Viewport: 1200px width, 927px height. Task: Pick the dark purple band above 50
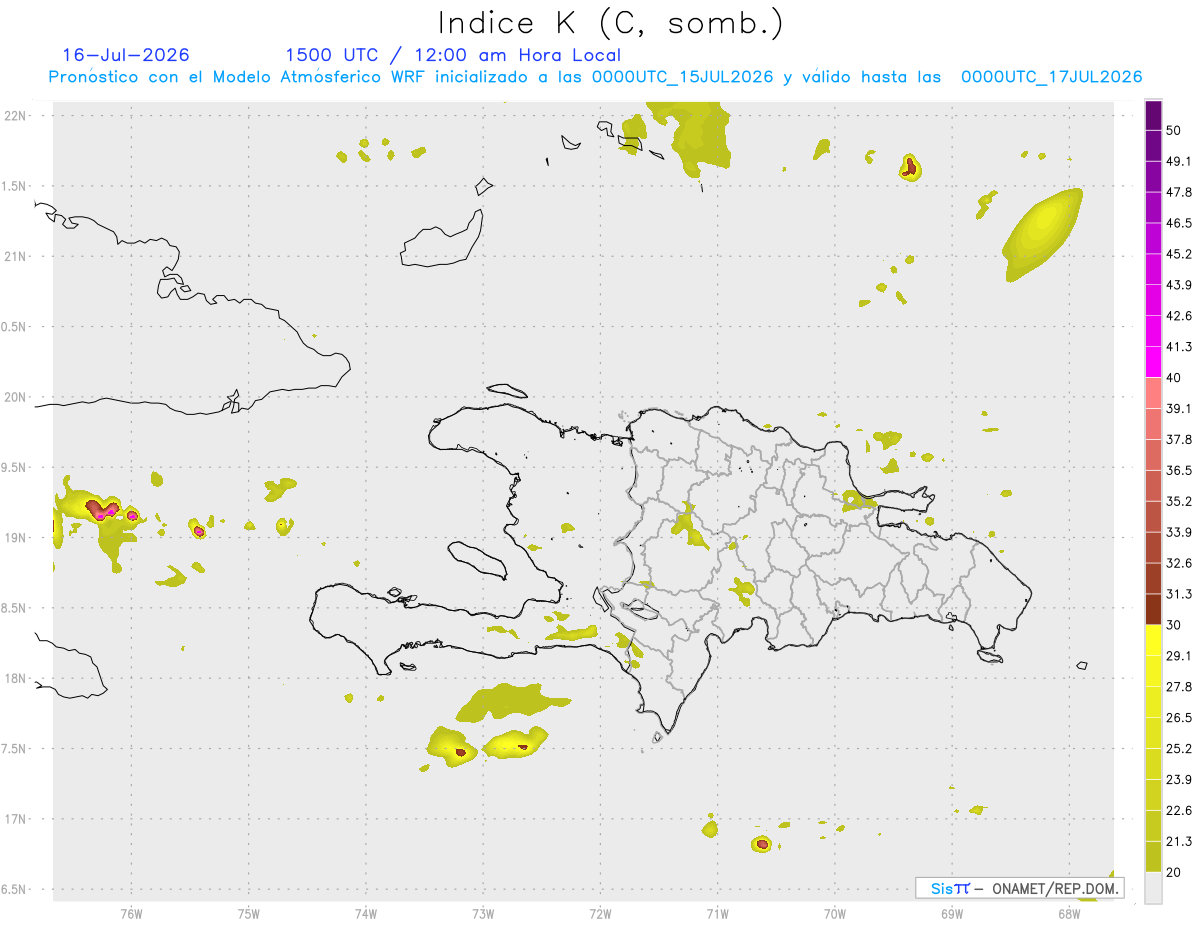tap(1153, 115)
